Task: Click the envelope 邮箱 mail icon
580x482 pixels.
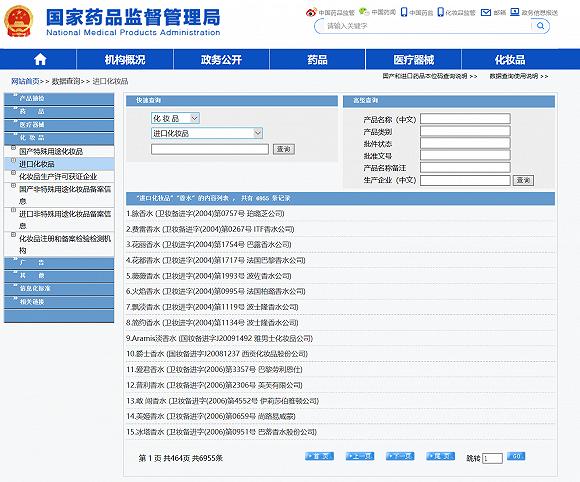Action: coord(485,12)
